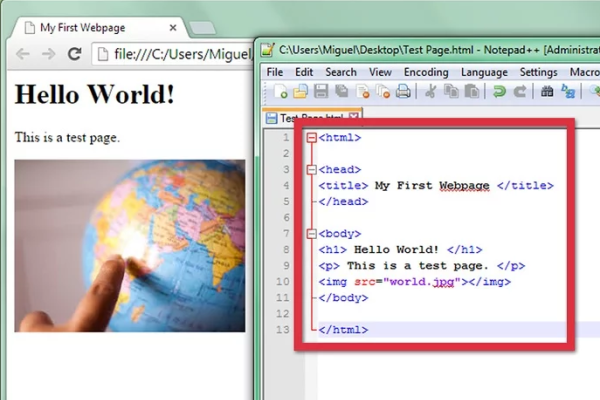This screenshot has height=400, width=600.
Task: Copy selection with the Copy toolbar icon
Action: coord(451,91)
